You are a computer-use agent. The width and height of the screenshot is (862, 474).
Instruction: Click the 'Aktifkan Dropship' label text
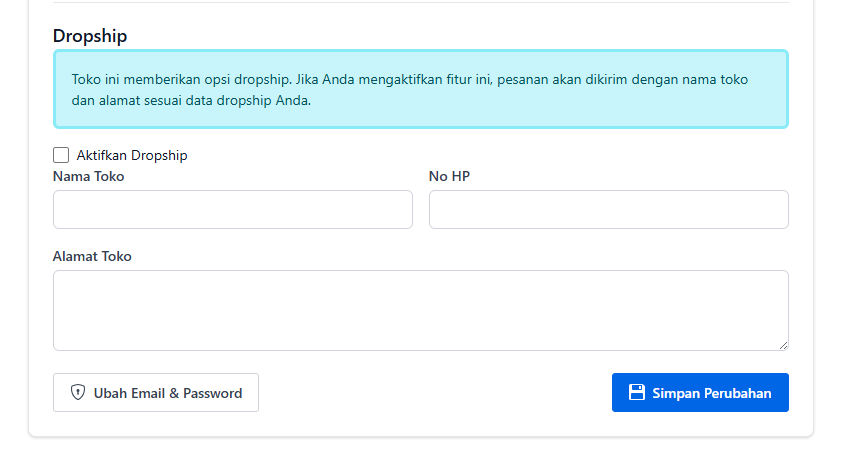click(132, 156)
